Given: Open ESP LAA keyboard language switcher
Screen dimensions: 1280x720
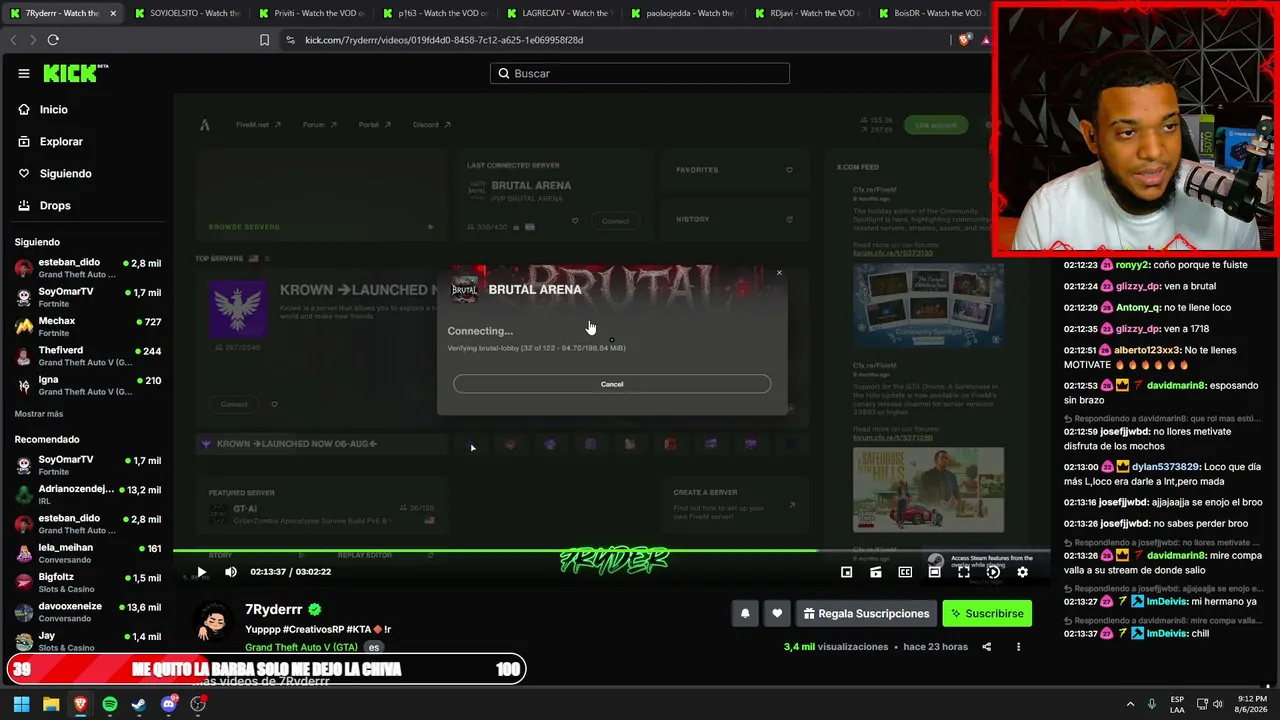Looking at the screenshot, I should click(x=1178, y=704).
